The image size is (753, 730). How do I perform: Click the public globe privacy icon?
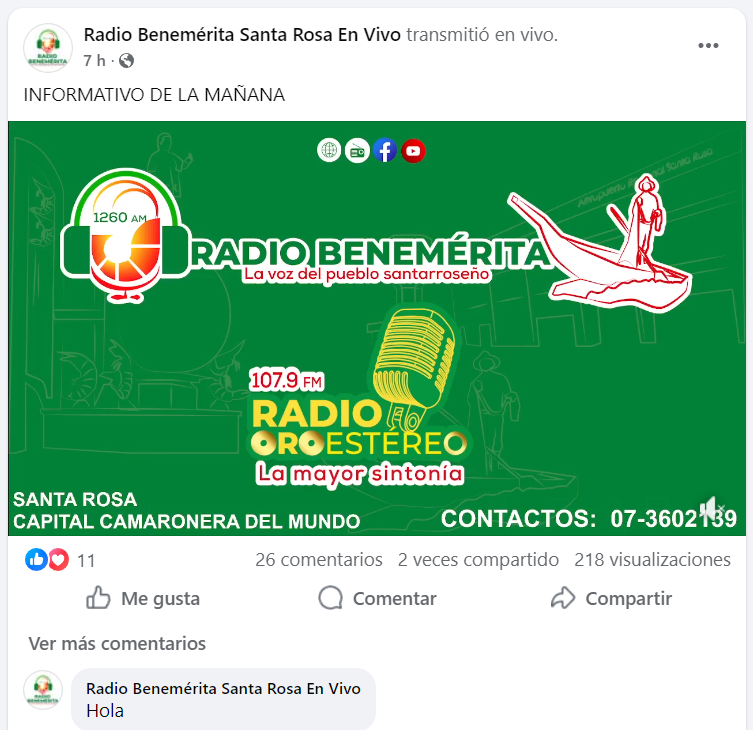pos(126,61)
